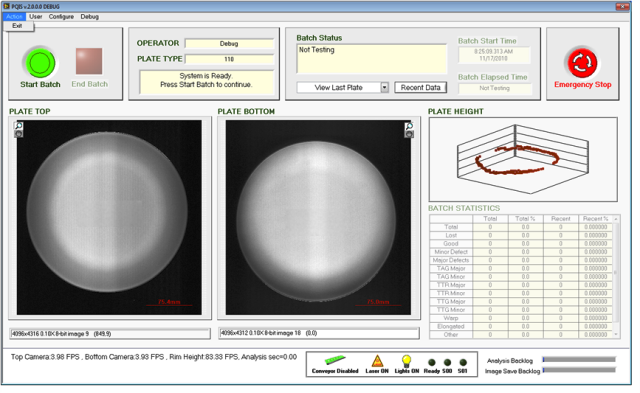640x393 pixels.
Task: Click the 75.4mm scale label in Plate Top
Action: tap(169, 302)
